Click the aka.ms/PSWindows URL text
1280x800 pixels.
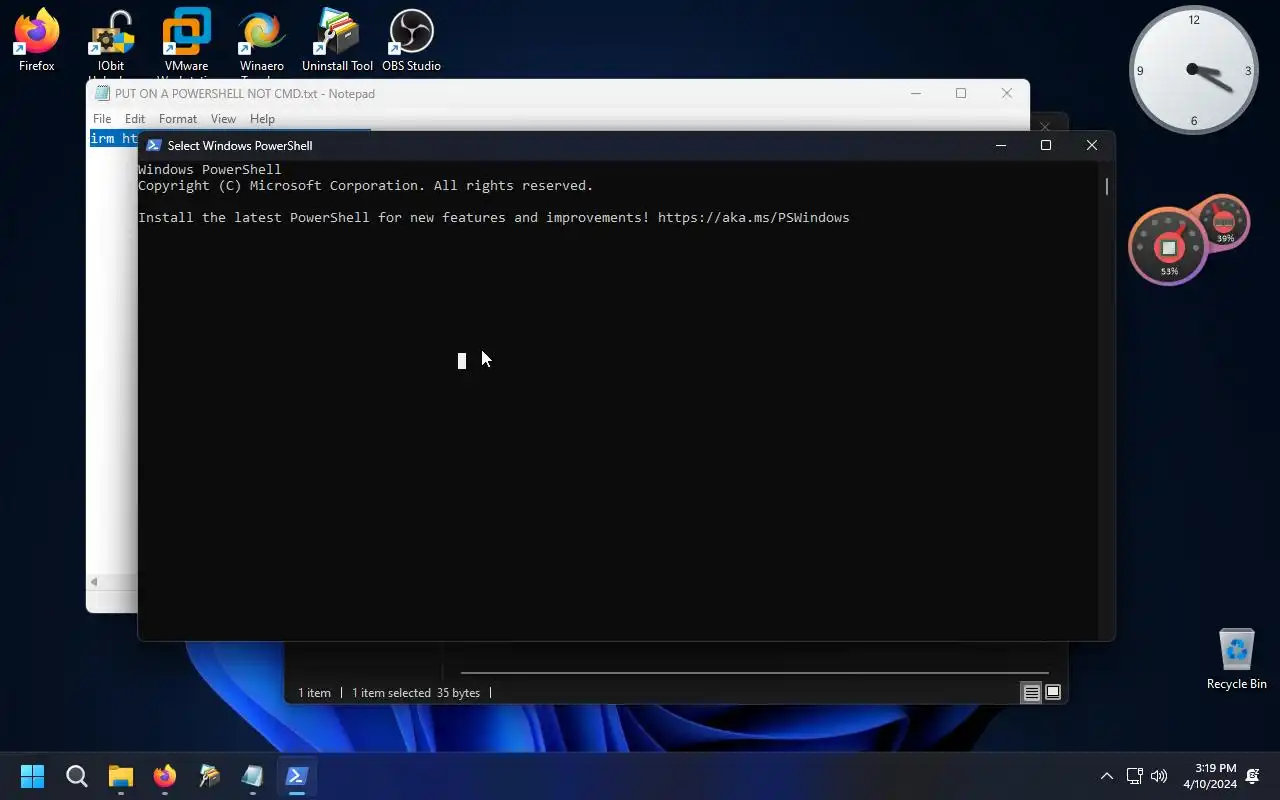click(753, 217)
